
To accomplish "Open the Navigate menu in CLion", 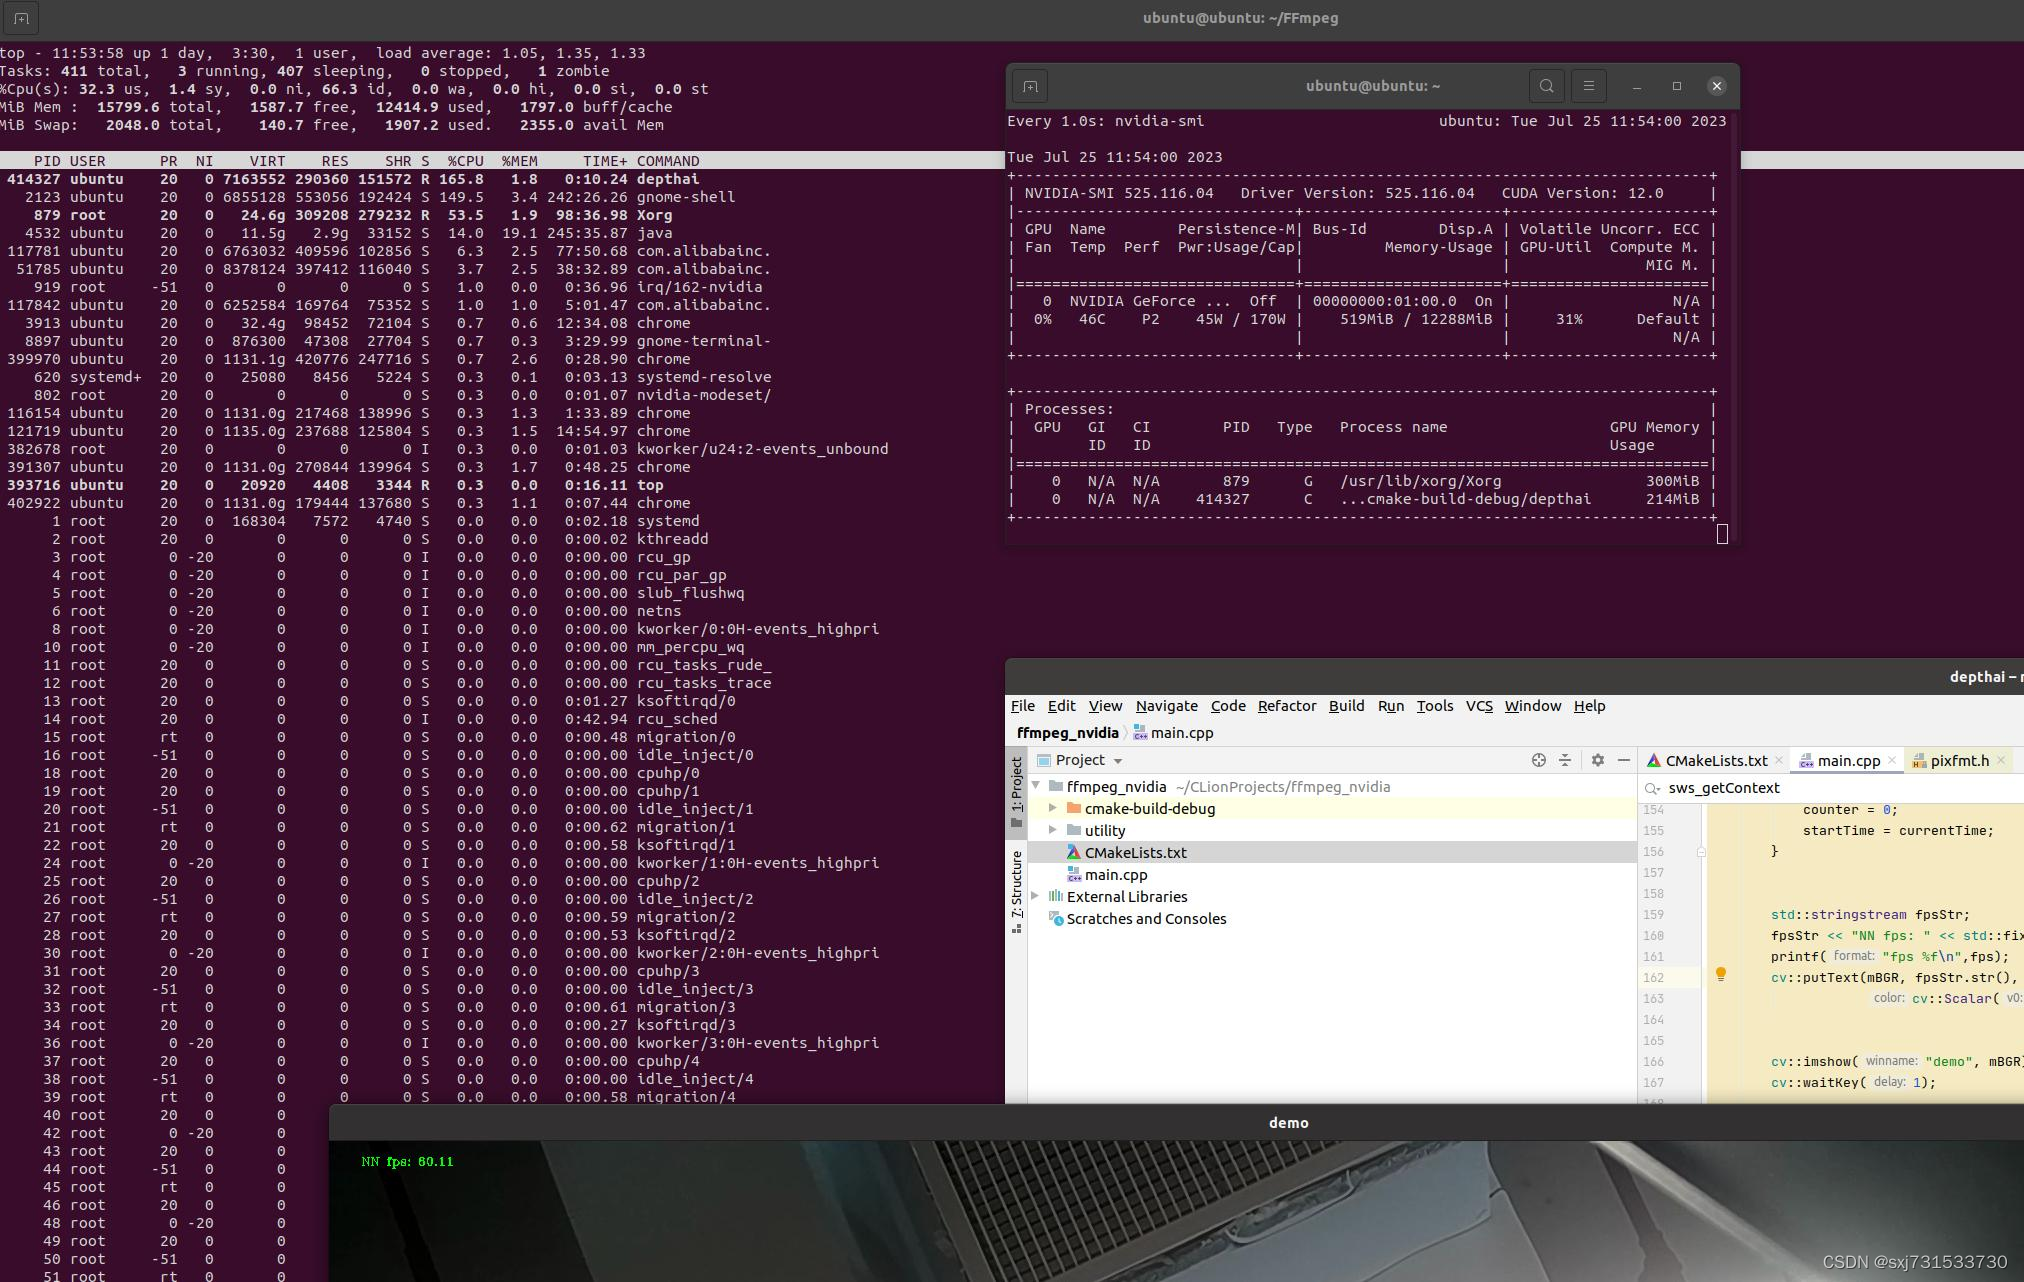I will coord(1166,706).
